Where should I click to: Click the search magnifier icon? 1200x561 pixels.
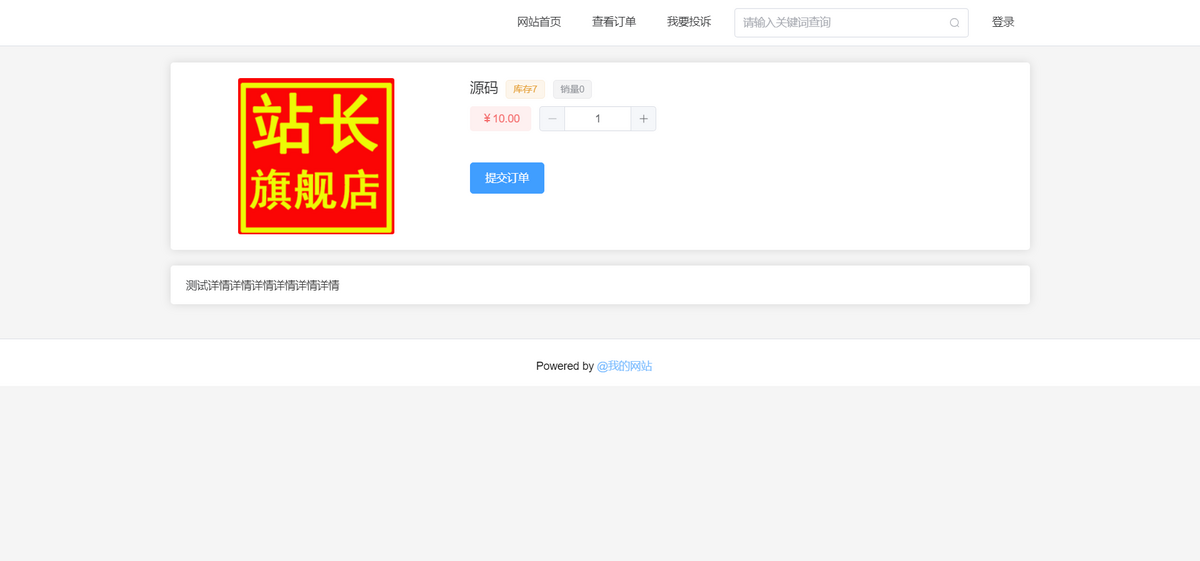pos(954,22)
